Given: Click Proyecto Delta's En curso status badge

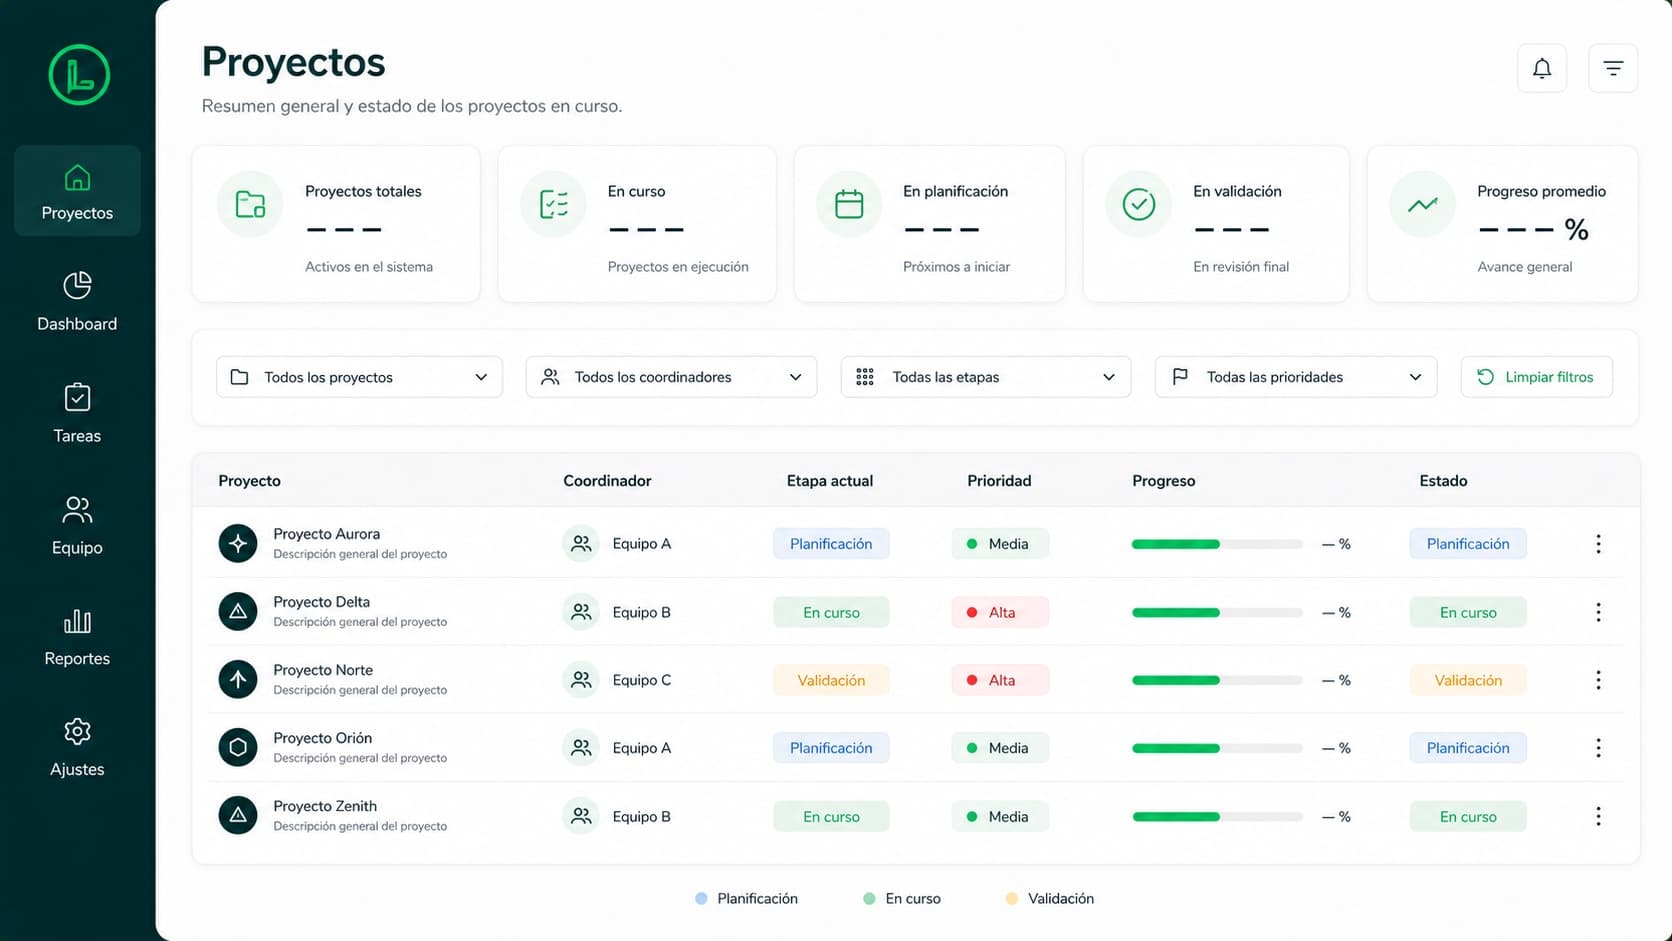Looking at the screenshot, I should click(x=1468, y=612).
